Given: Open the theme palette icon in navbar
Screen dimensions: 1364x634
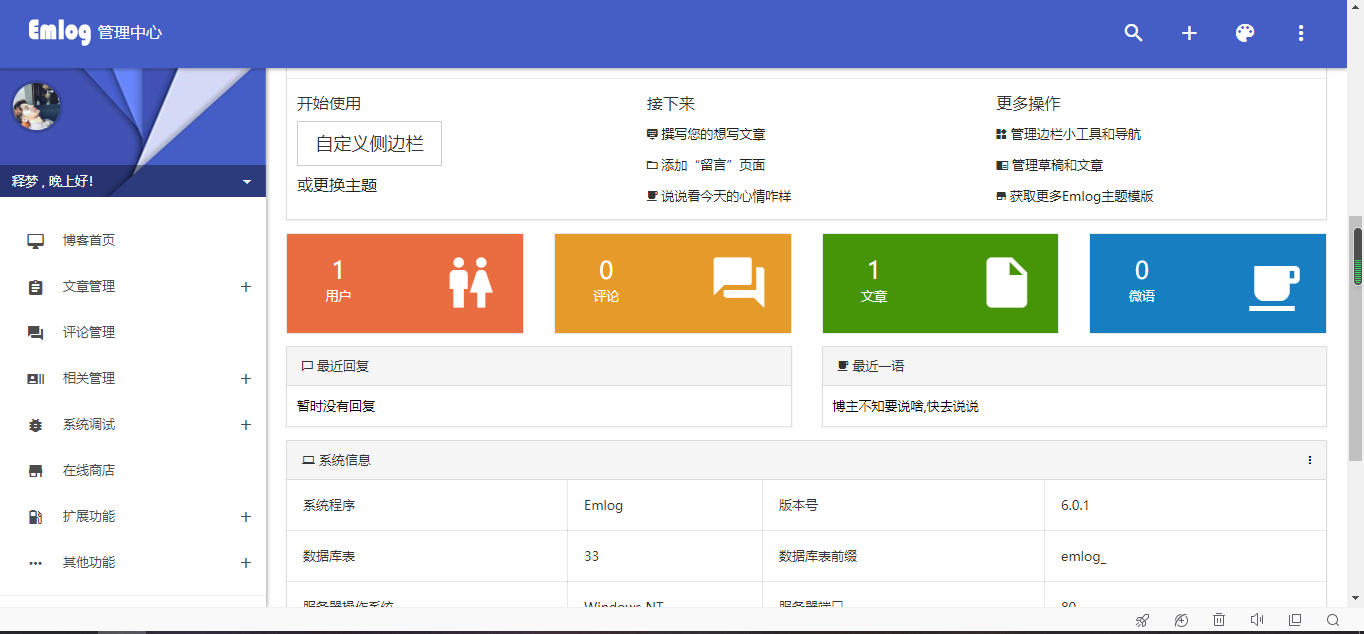Looking at the screenshot, I should click(x=1244, y=33).
